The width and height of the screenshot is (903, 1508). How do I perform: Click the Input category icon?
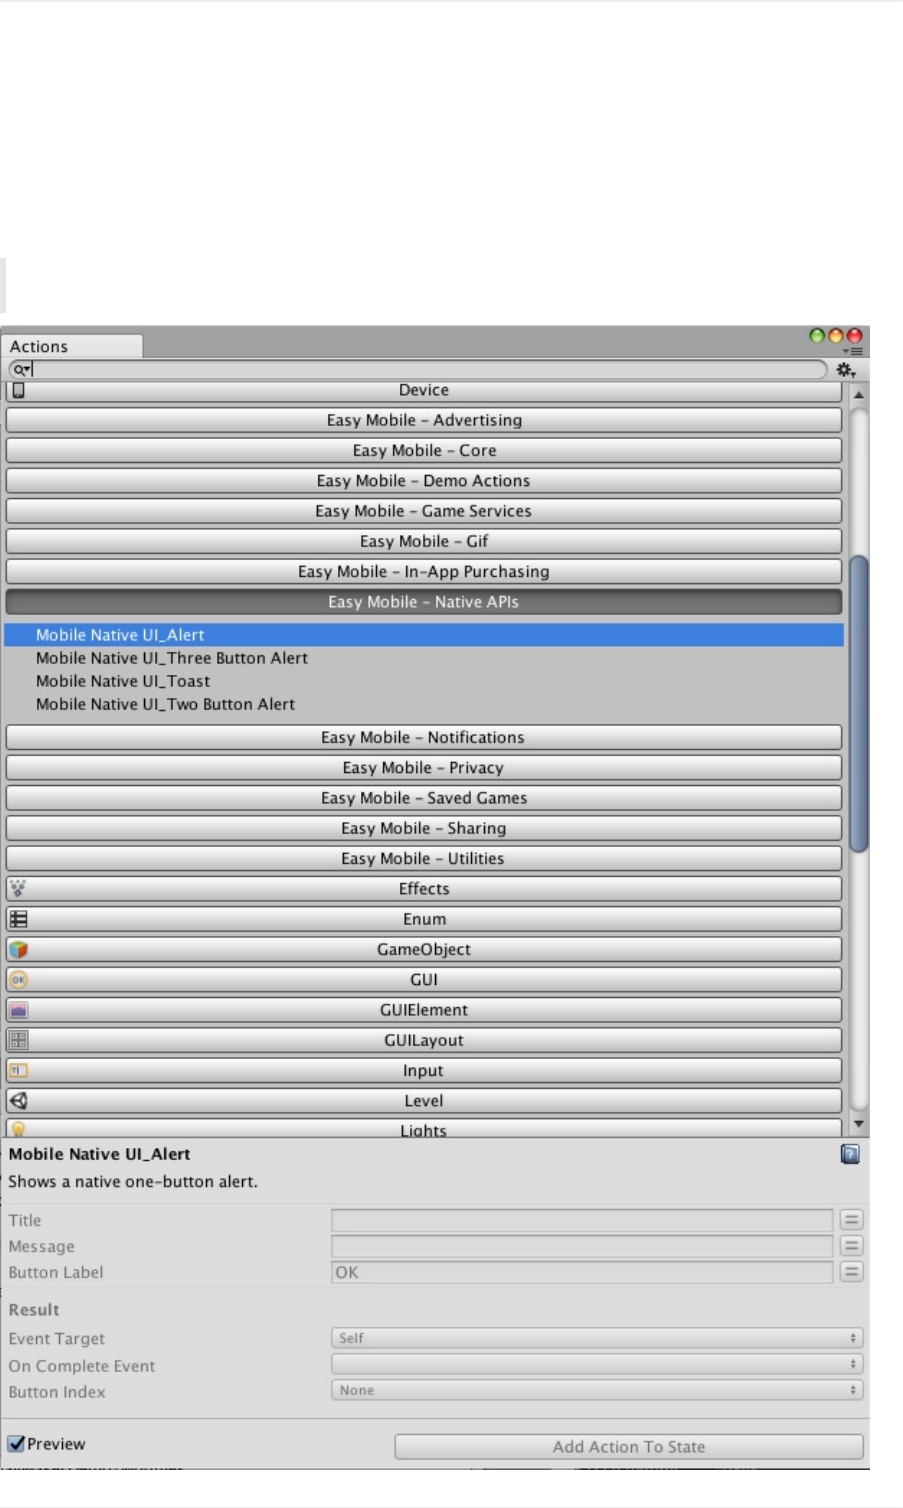coord(18,1070)
